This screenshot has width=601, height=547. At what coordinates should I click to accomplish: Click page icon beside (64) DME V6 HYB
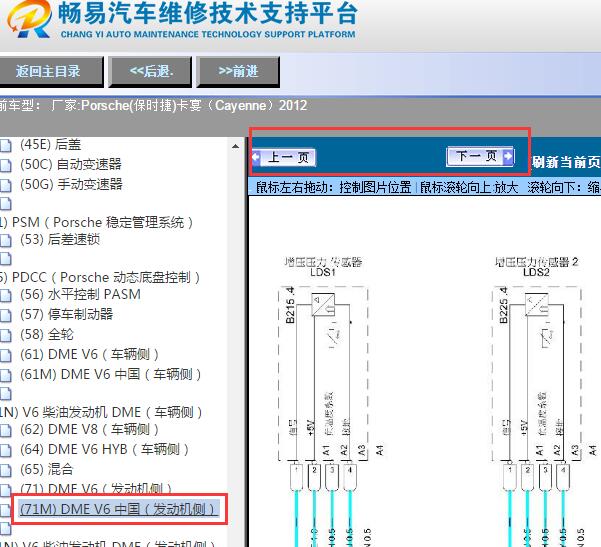click(6, 450)
